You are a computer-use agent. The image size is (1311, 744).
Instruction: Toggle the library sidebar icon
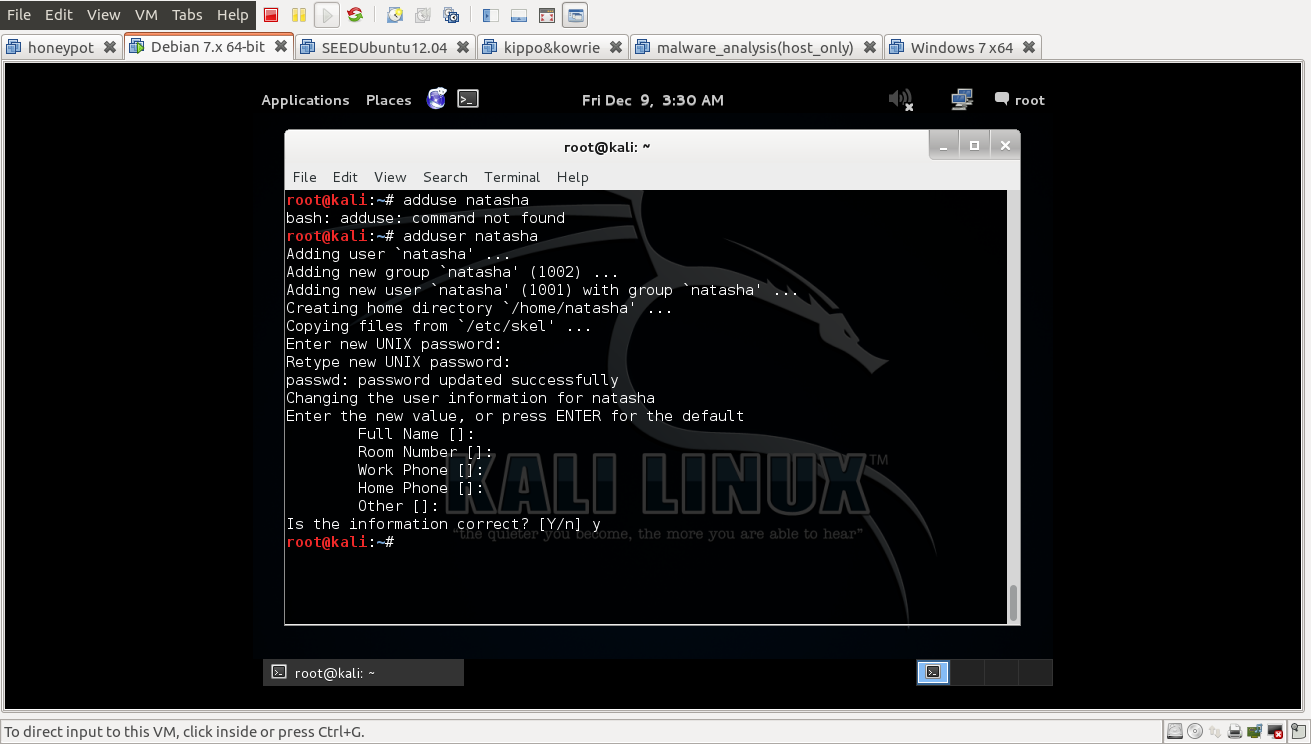pyautogui.click(x=491, y=15)
